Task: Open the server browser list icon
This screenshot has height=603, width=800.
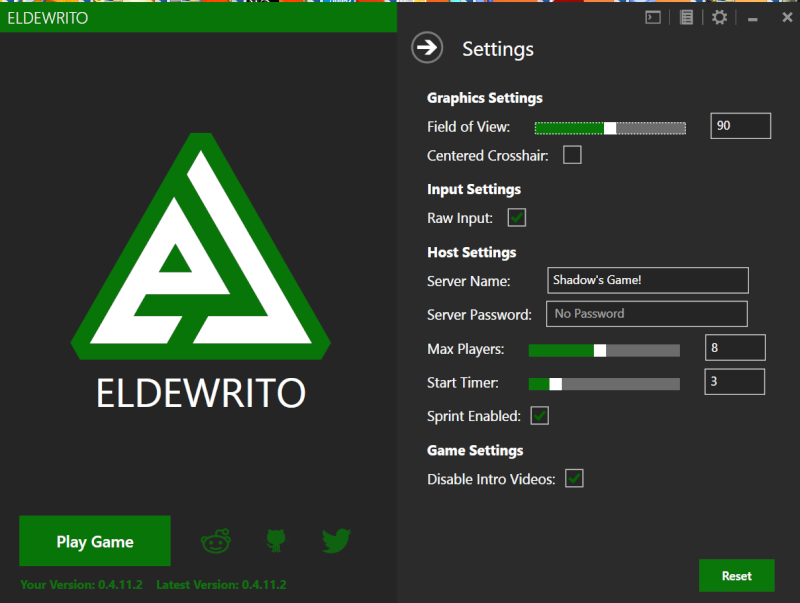Action: pyautogui.click(x=686, y=17)
